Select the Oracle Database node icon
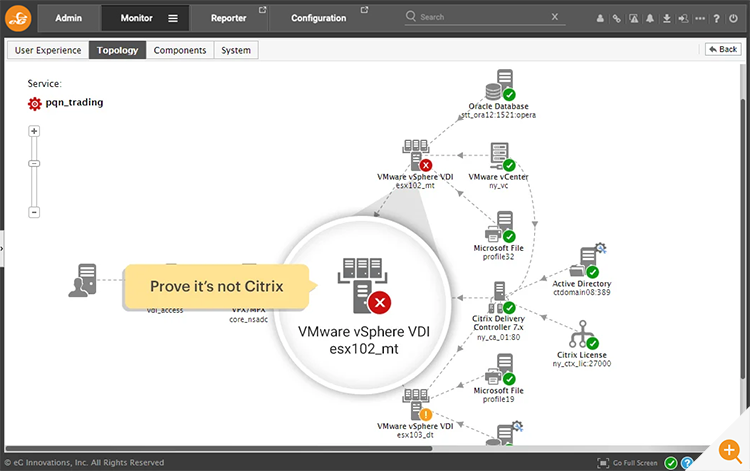Viewport: 750px width, 471px height. (500, 85)
